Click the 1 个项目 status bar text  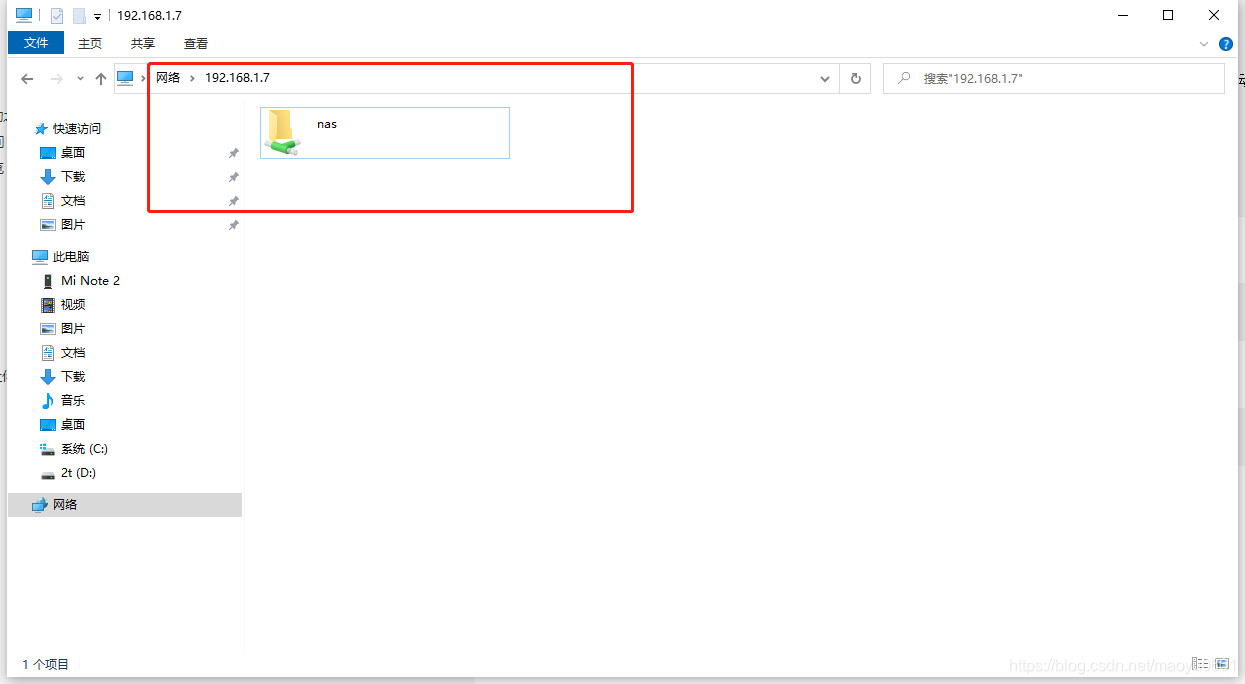pyautogui.click(x=46, y=664)
